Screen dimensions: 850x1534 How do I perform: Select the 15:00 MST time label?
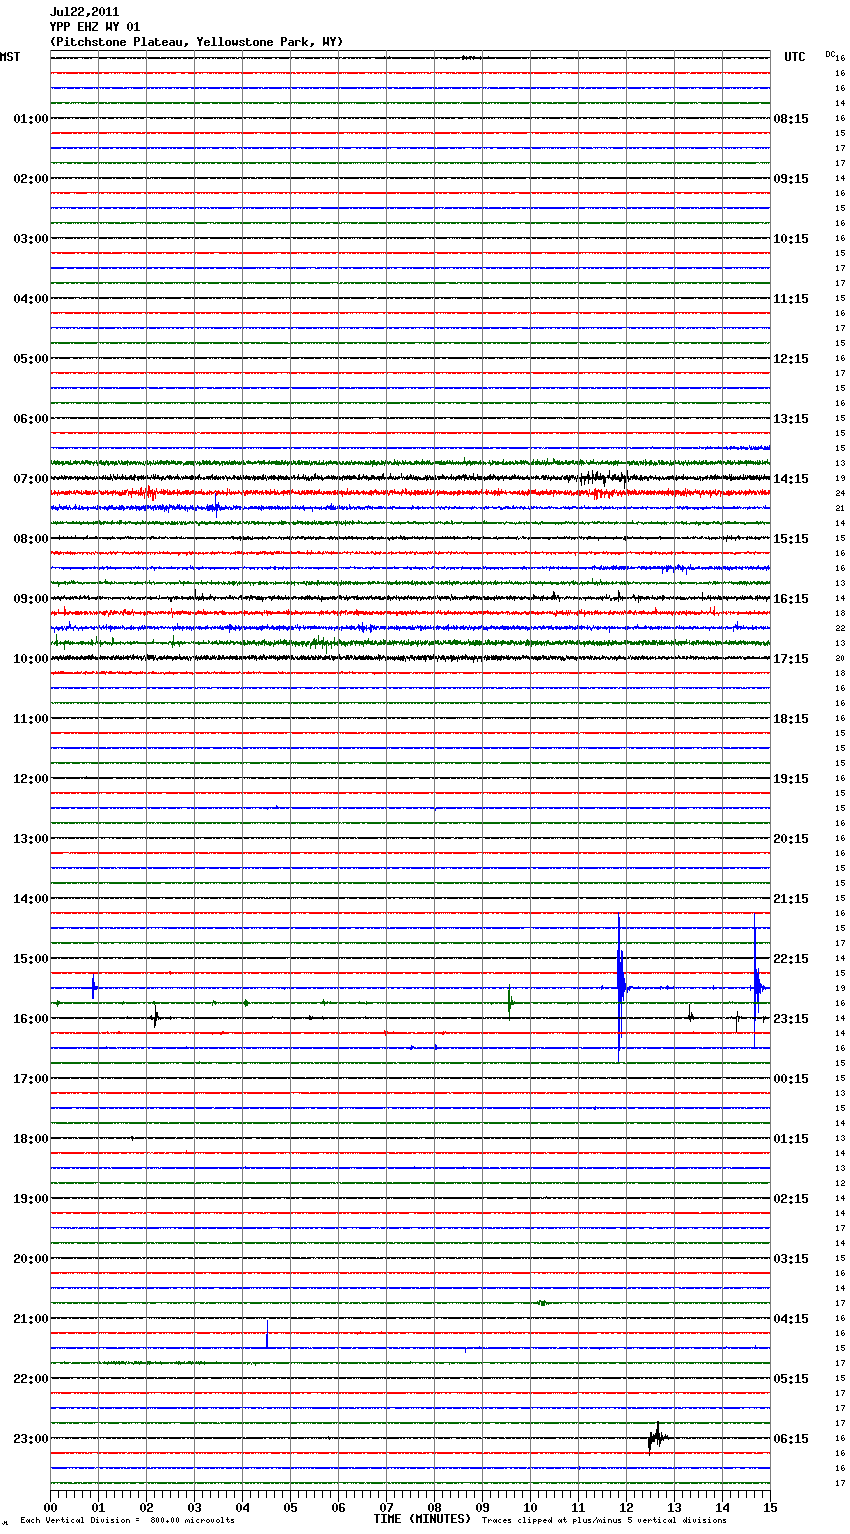tap(31, 959)
